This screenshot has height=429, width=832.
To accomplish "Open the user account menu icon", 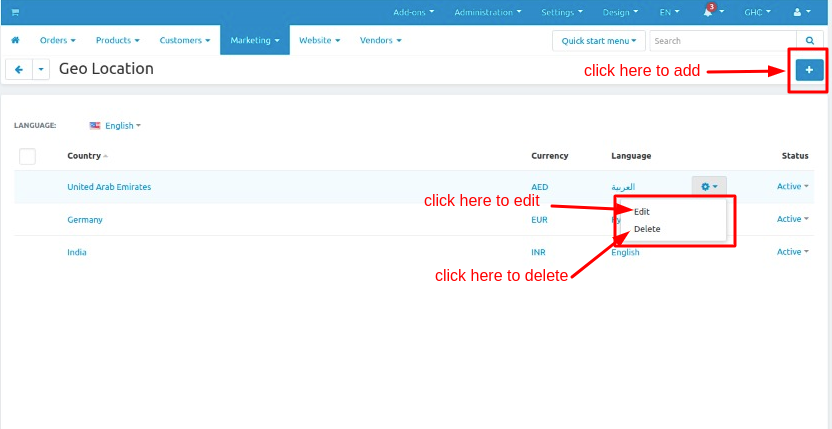I will click(x=801, y=12).
